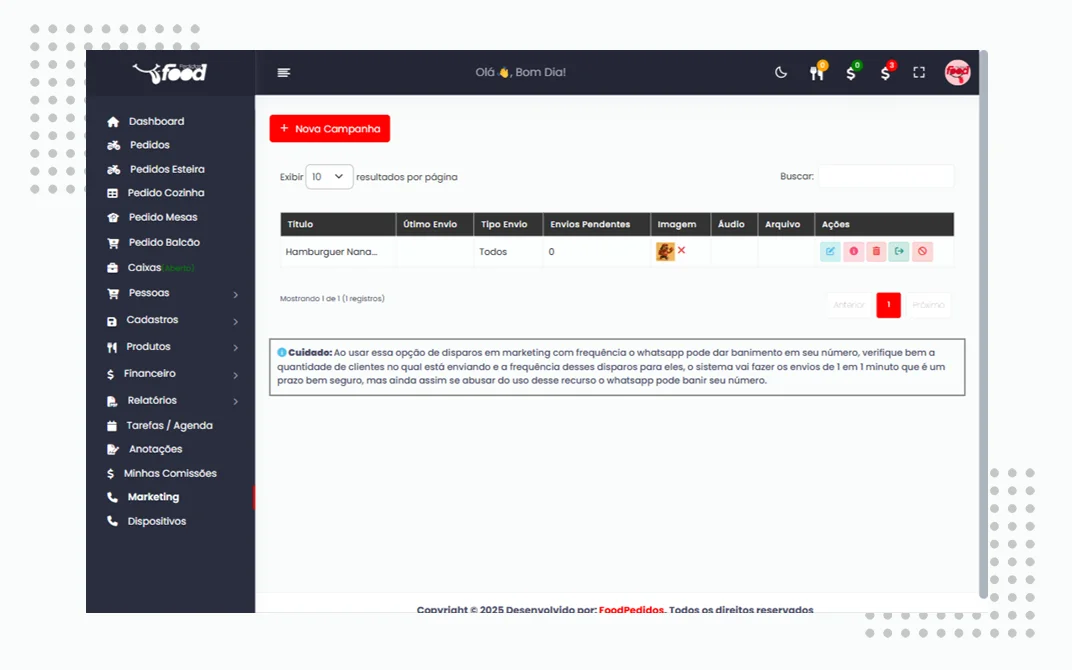Open the results-per-page dropdown showing 10

(329, 176)
